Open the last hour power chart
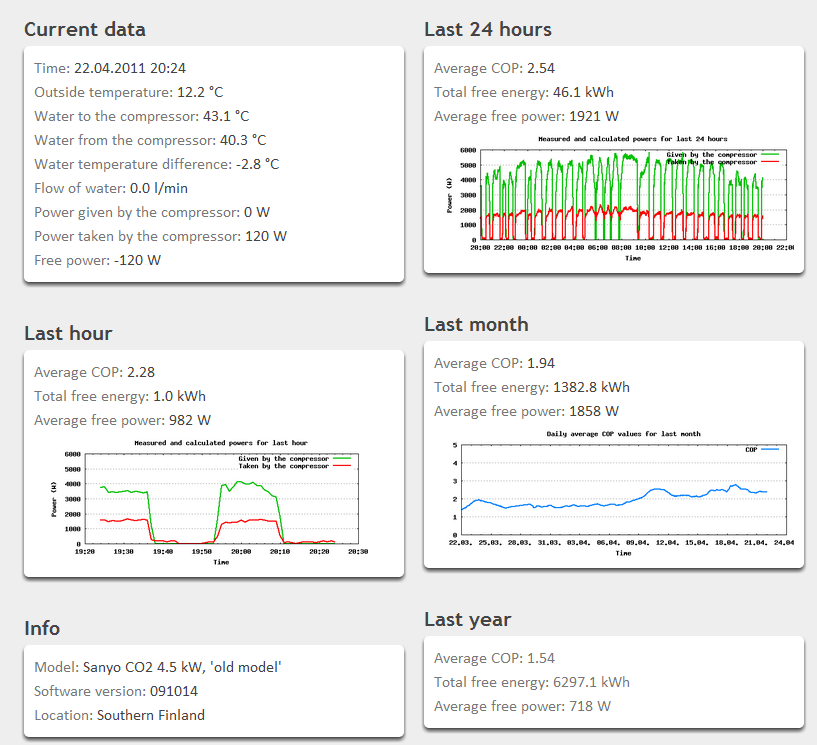This screenshot has width=817, height=745. pyautogui.click(x=213, y=502)
